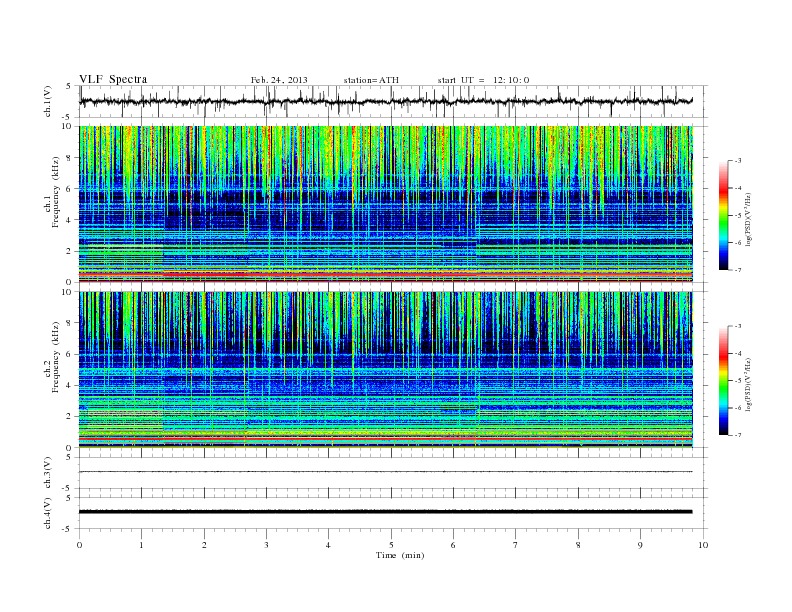Click time axis tick label '3'
The width and height of the screenshot is (792, 612).
pyautogui.click(x=266, y=545)
